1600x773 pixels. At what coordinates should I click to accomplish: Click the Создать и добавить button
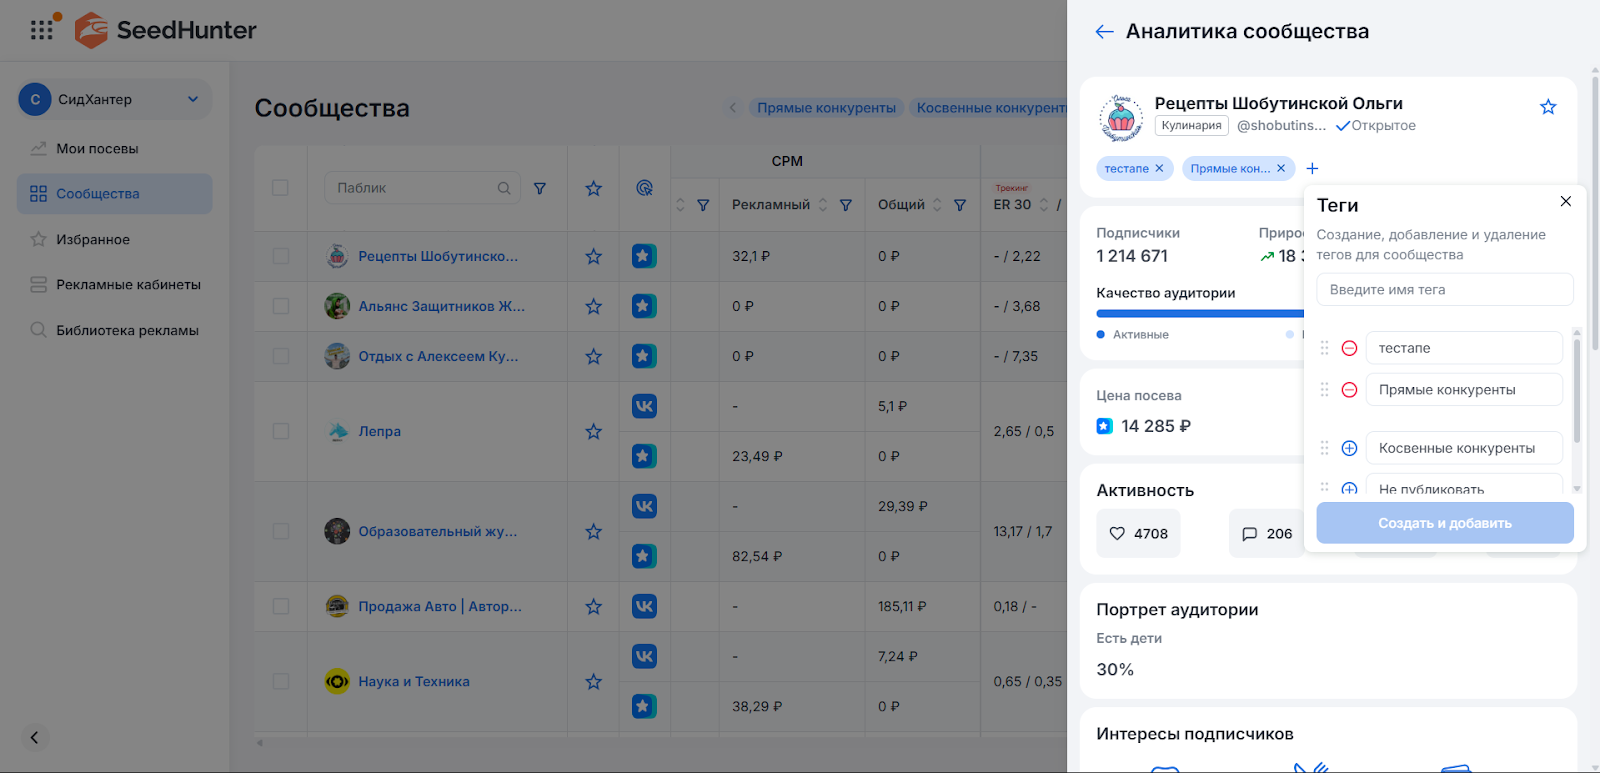click(1444, 523)
